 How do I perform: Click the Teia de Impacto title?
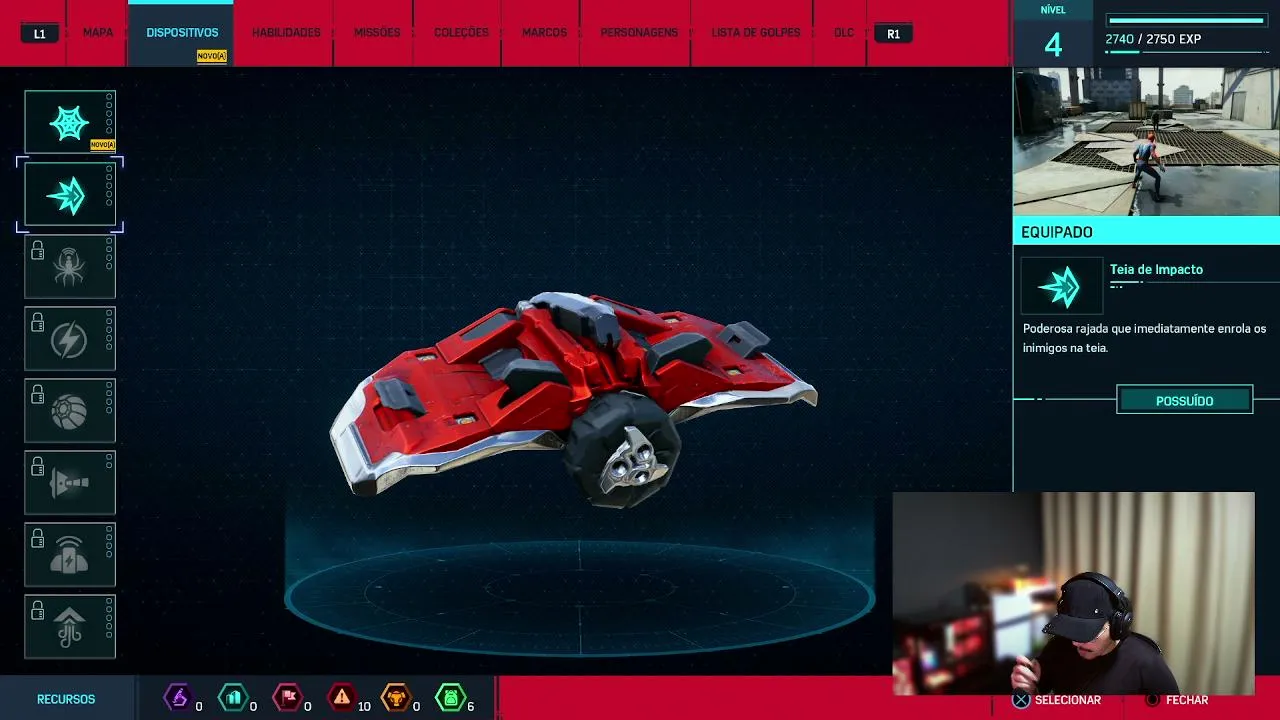[x=1156, y=269]
